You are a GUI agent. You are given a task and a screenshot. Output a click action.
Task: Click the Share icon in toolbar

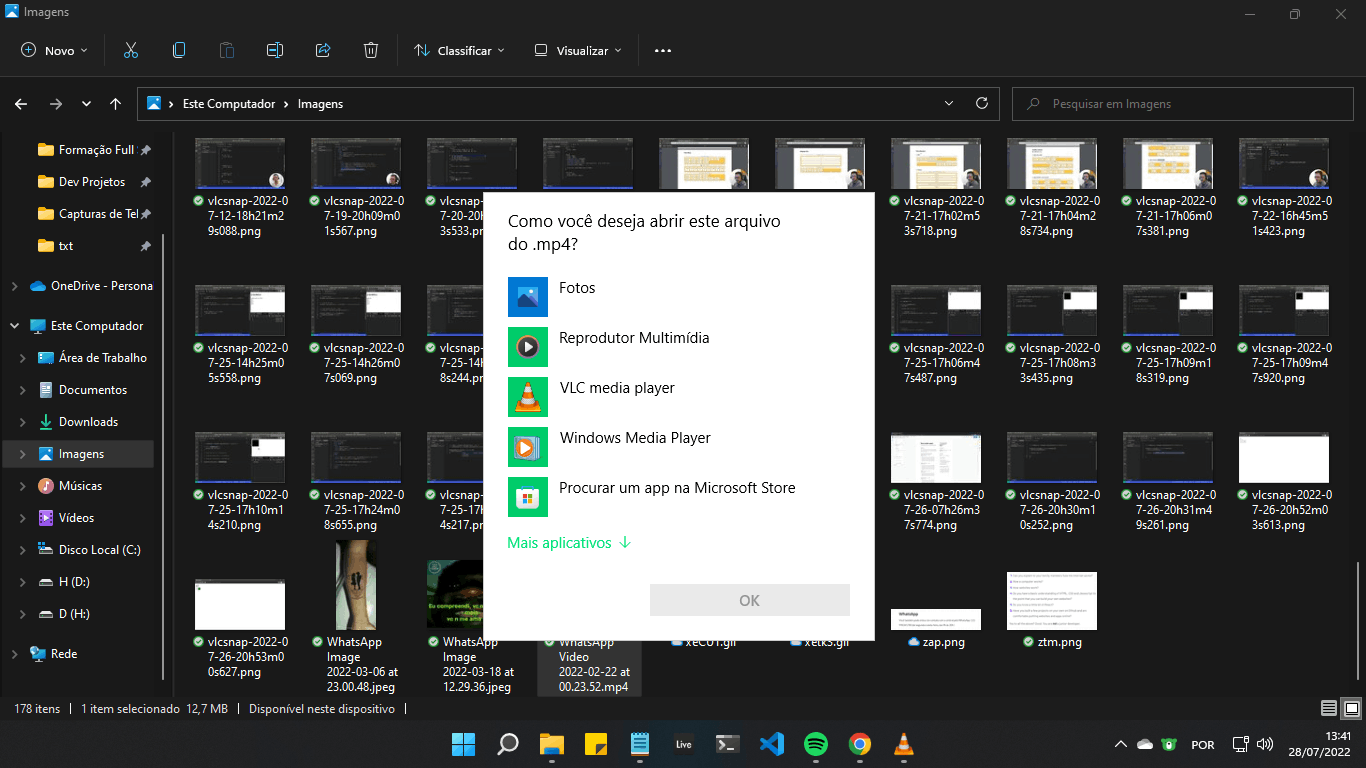[323, 50]
